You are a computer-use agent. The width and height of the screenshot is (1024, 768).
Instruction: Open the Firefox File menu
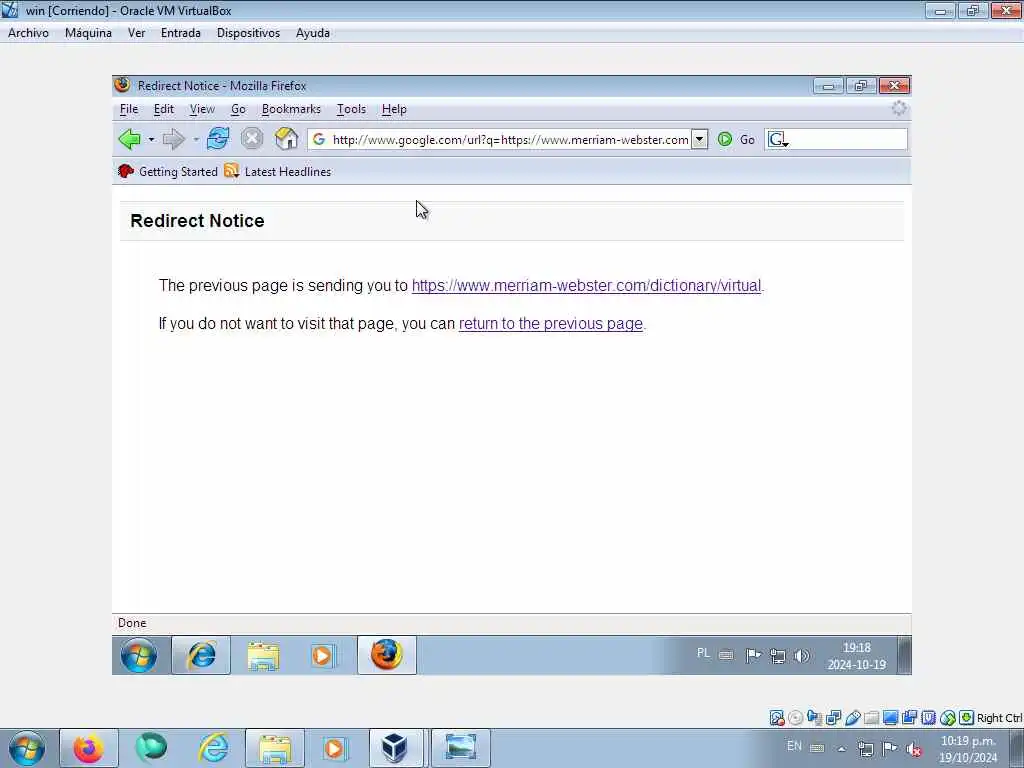[x=129, y=109]
